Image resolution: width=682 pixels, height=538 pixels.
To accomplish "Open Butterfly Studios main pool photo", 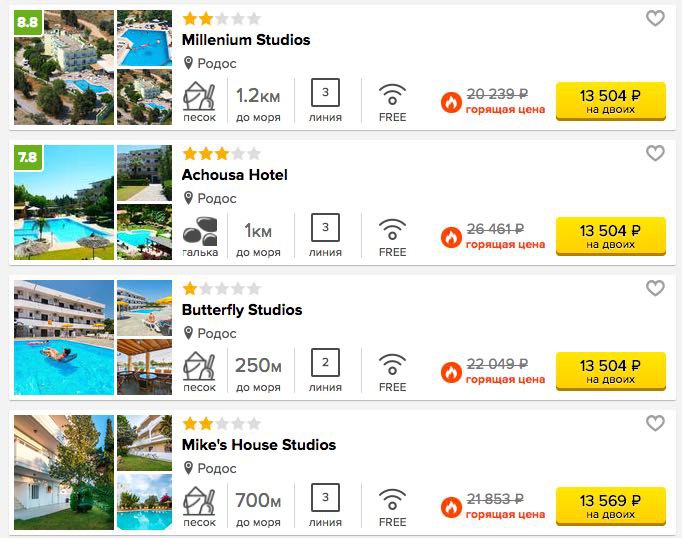I will coord(64,338).
